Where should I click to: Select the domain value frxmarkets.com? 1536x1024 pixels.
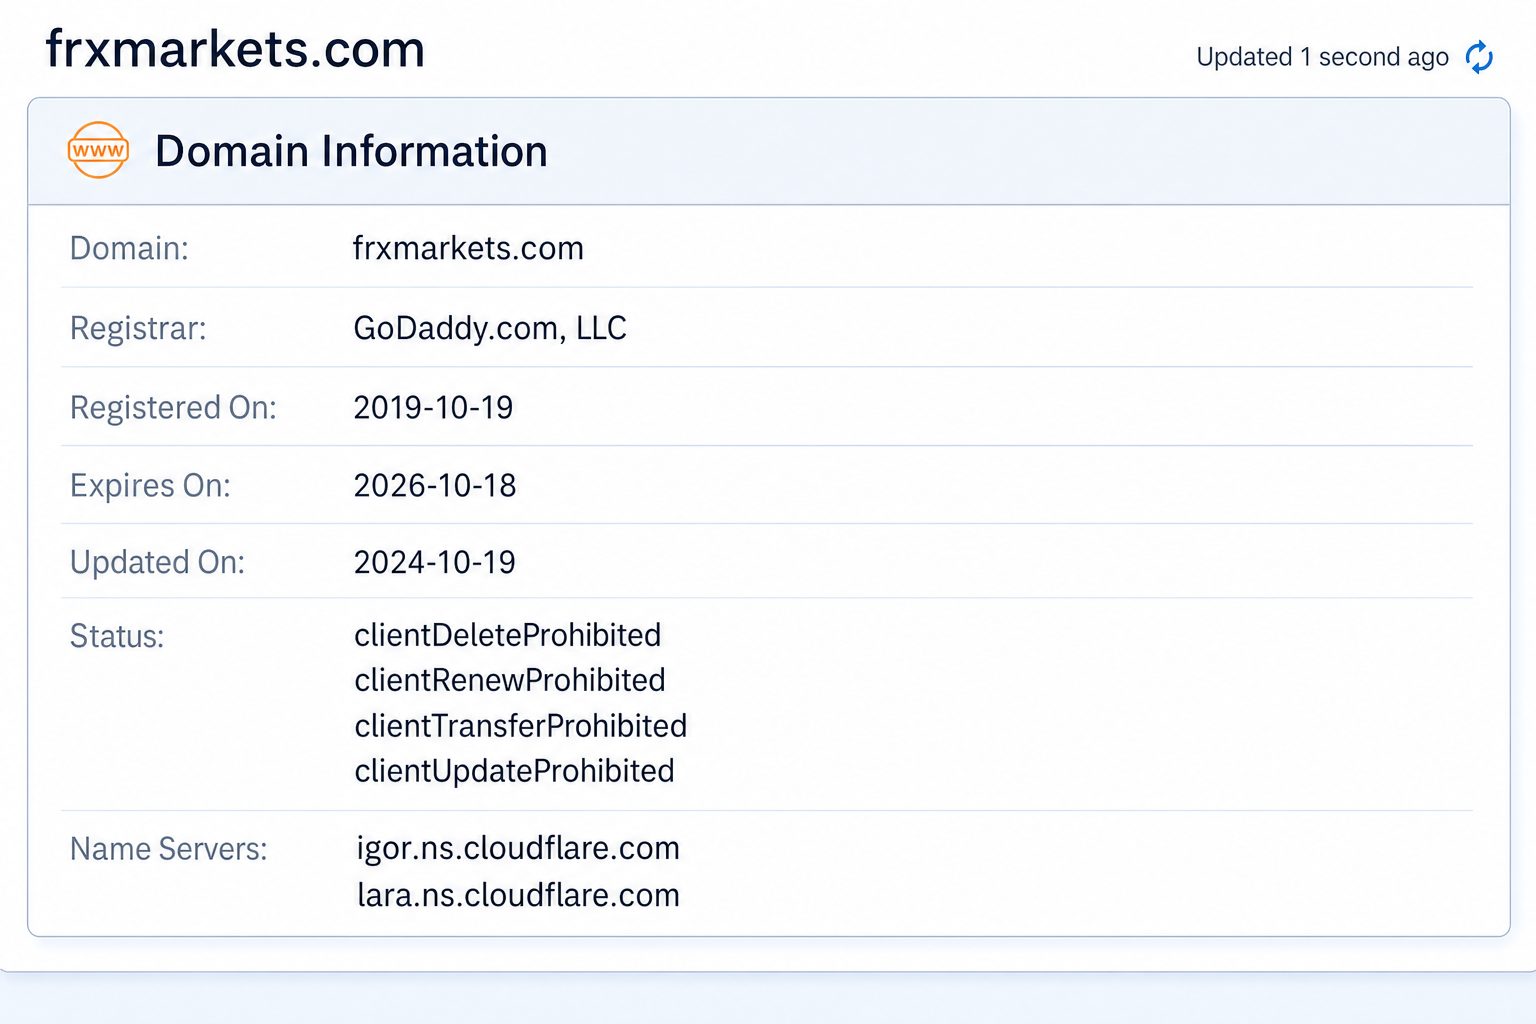[x=468, y=248]
